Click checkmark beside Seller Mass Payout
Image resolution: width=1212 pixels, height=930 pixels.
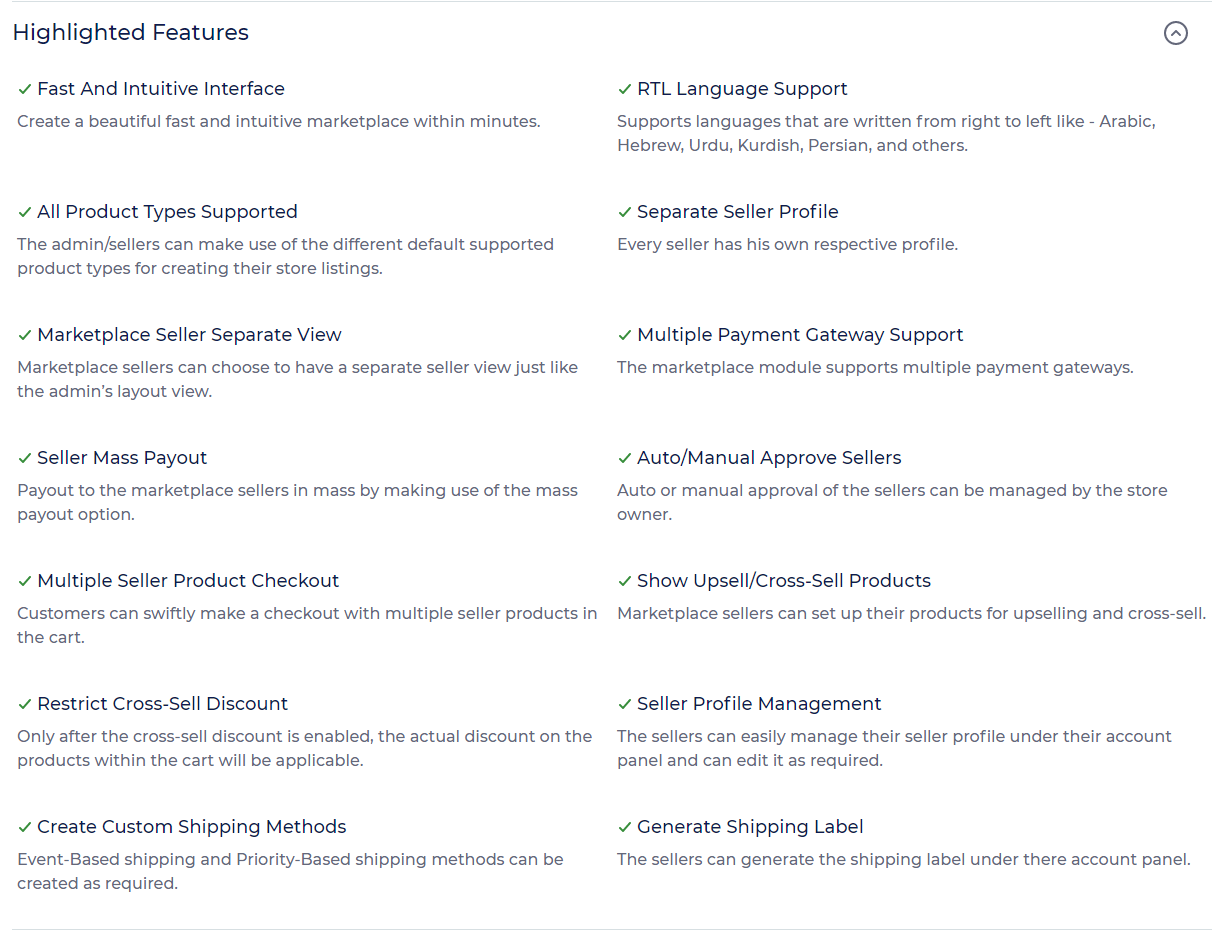tap(25, 458)
